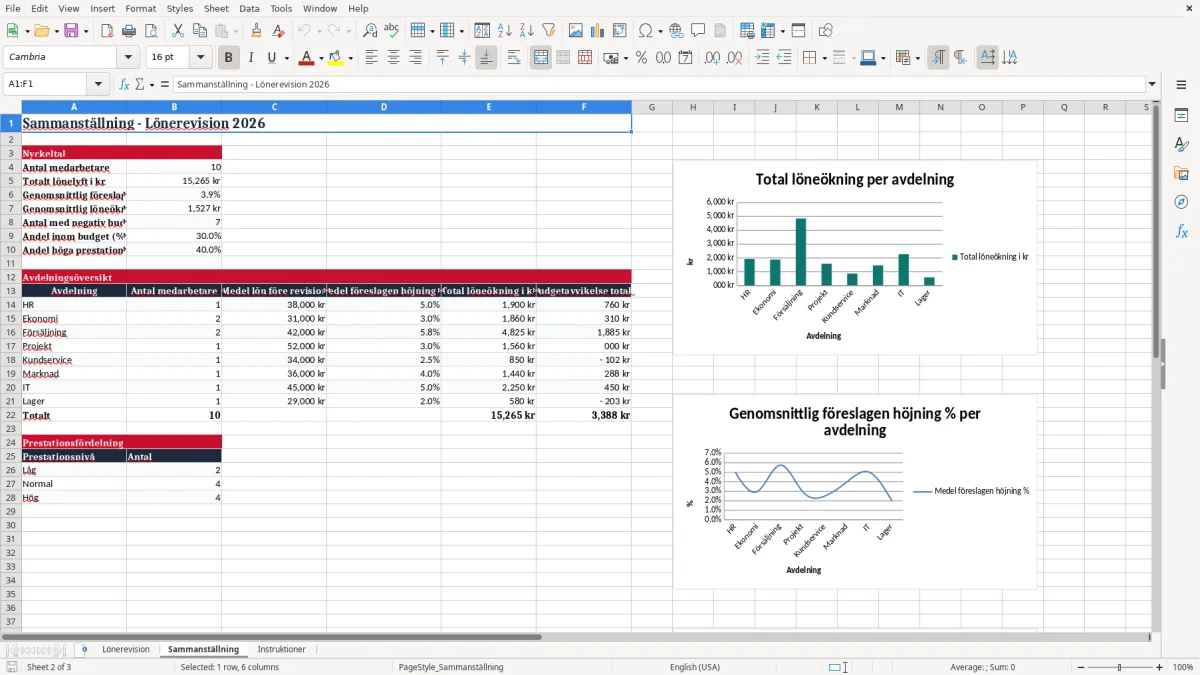Click the formula input line

point(658,84)
